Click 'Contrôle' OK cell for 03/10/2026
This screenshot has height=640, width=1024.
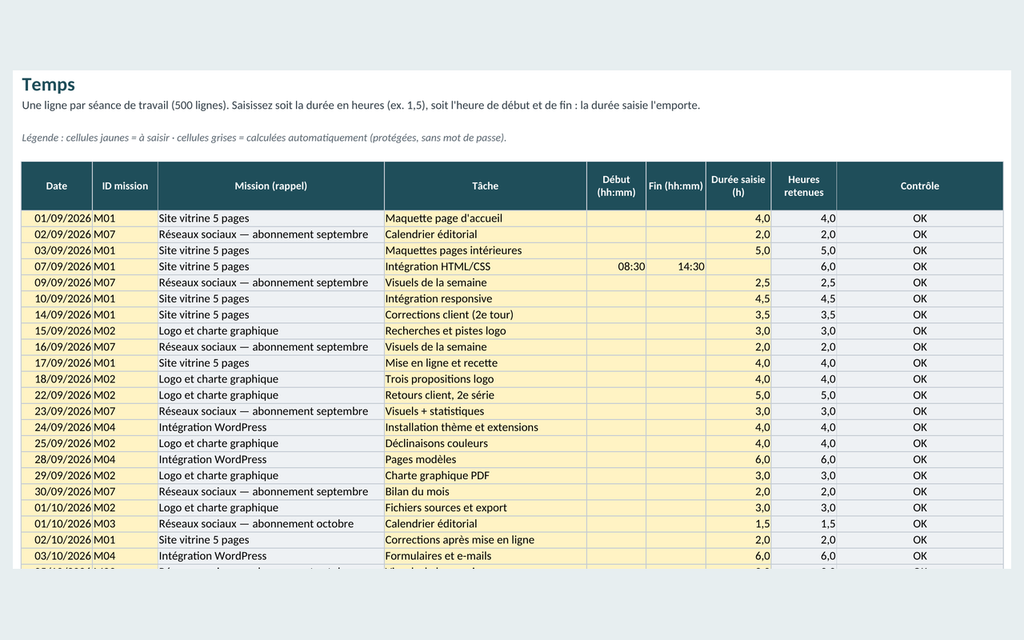click(920, 556)
